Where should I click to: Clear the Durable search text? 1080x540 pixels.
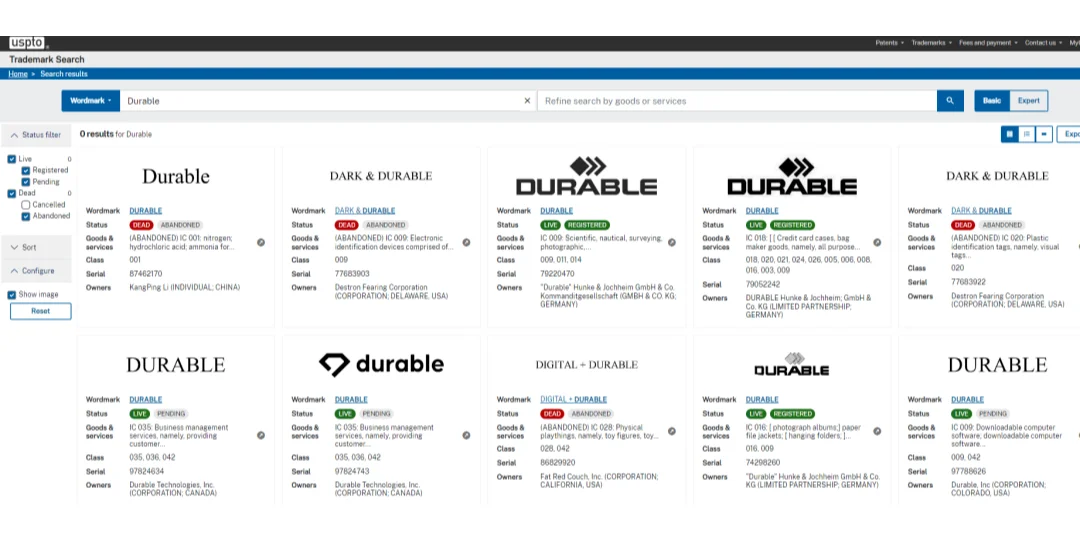click(x=528, y=101)
